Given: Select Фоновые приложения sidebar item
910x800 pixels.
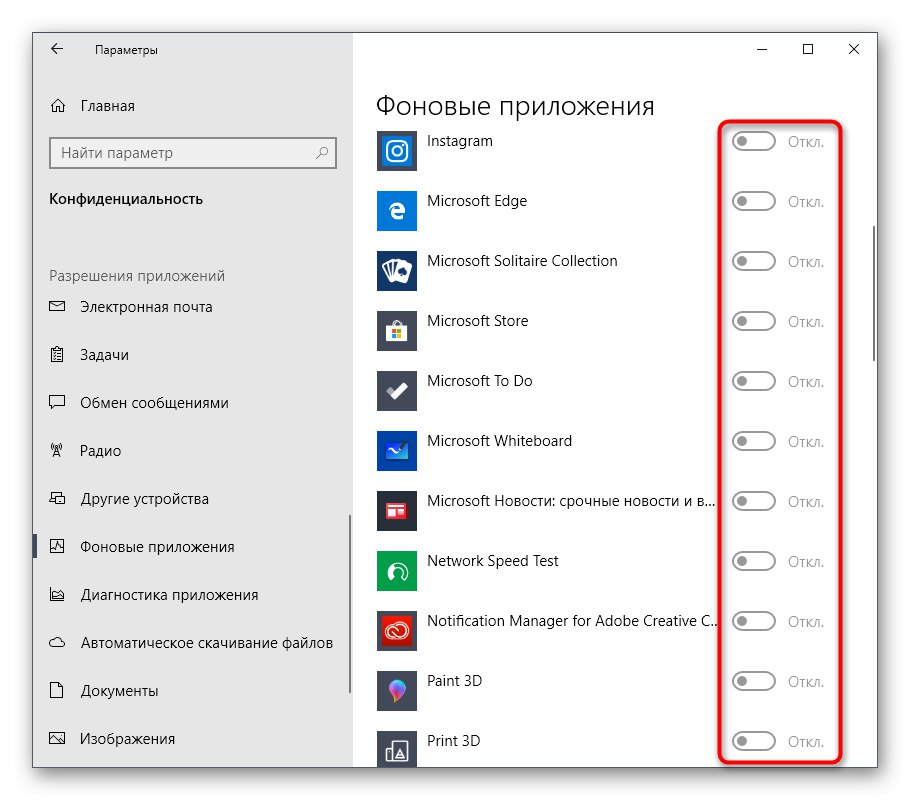Looking at the screenshot, I should tap(193, 546).
